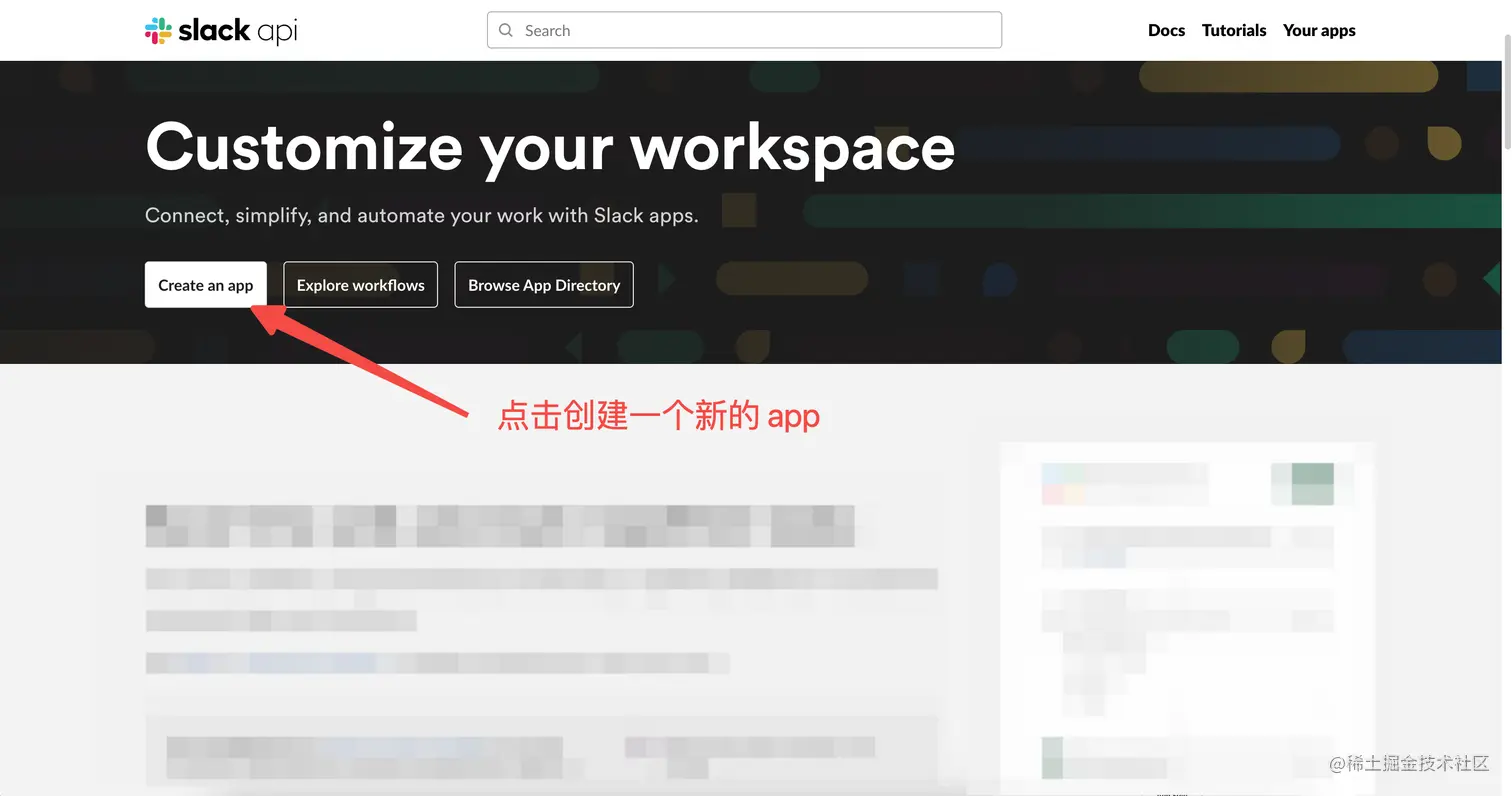Click the Create an app button
Viewport: 1512px width, 796px height.
[x=206, y=285]
